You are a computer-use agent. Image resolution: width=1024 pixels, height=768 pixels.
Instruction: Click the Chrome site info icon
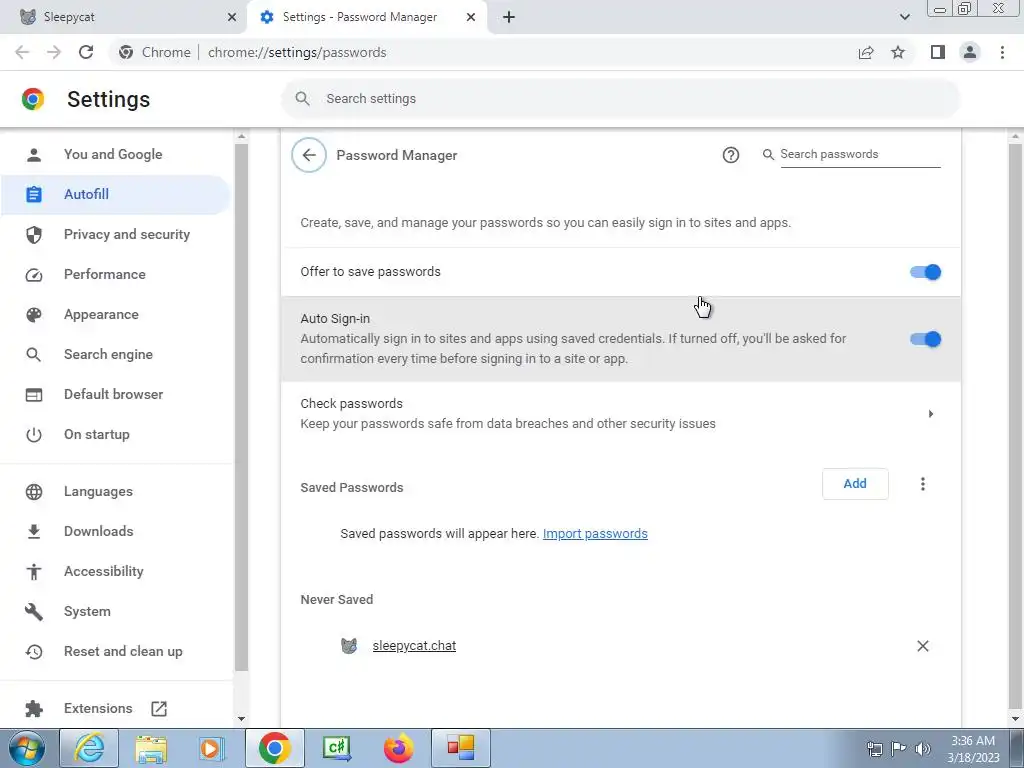click(x=127, y=52)
